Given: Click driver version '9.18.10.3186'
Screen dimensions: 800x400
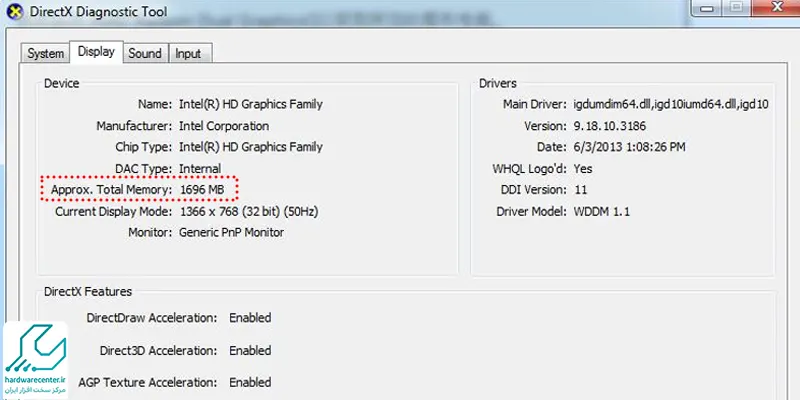Looking at the screenshot, I should pyautogui.click(x=609, y=126).
